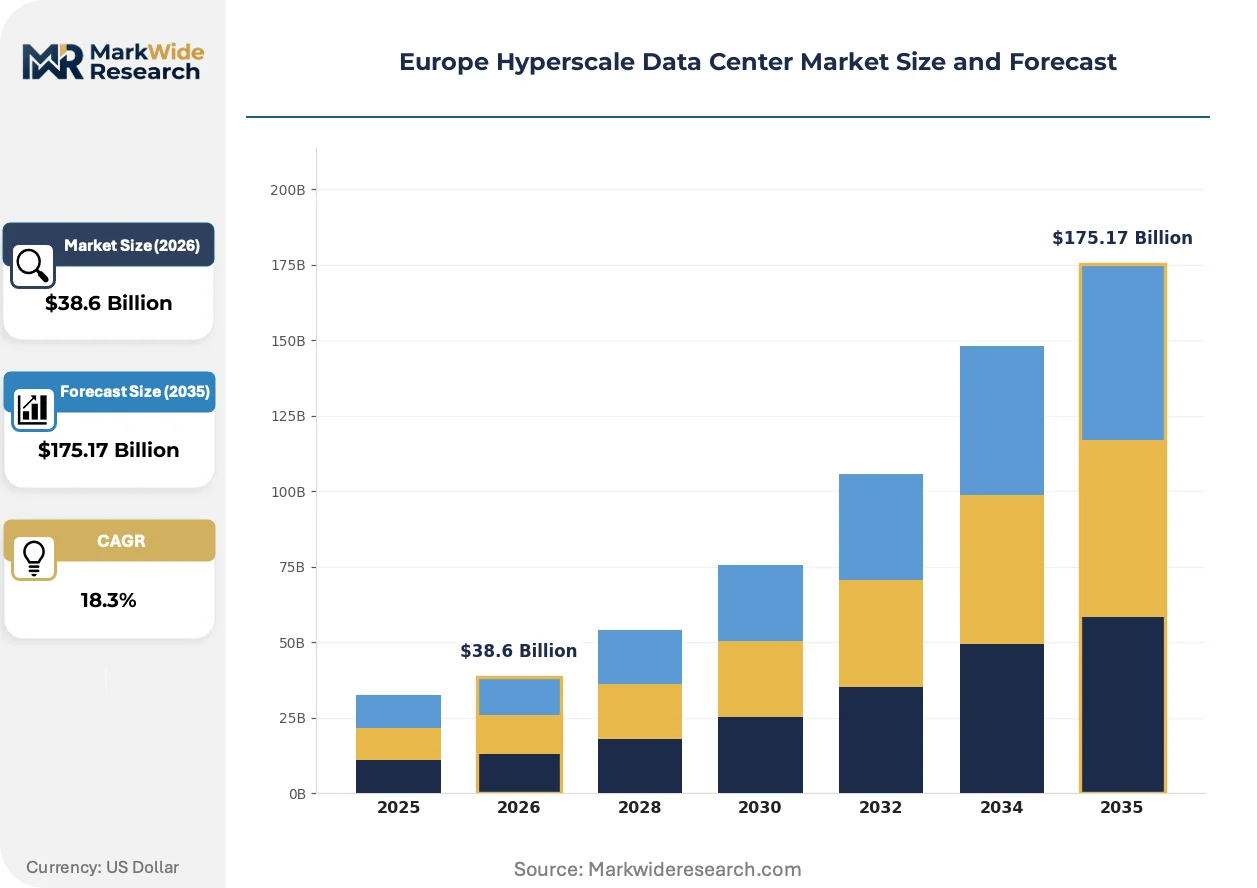Image resolution: width=1257 pixels, height=888 pixels.
Task: Click the 2026 x-axis label
Action: [519, 807]
